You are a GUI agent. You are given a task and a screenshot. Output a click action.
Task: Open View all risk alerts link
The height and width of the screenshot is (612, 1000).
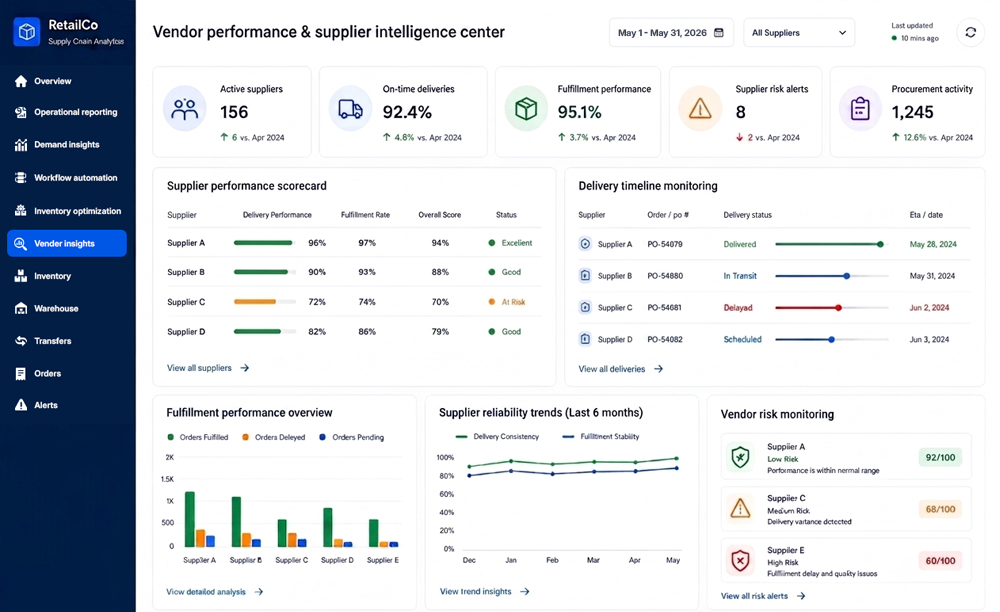763,596
